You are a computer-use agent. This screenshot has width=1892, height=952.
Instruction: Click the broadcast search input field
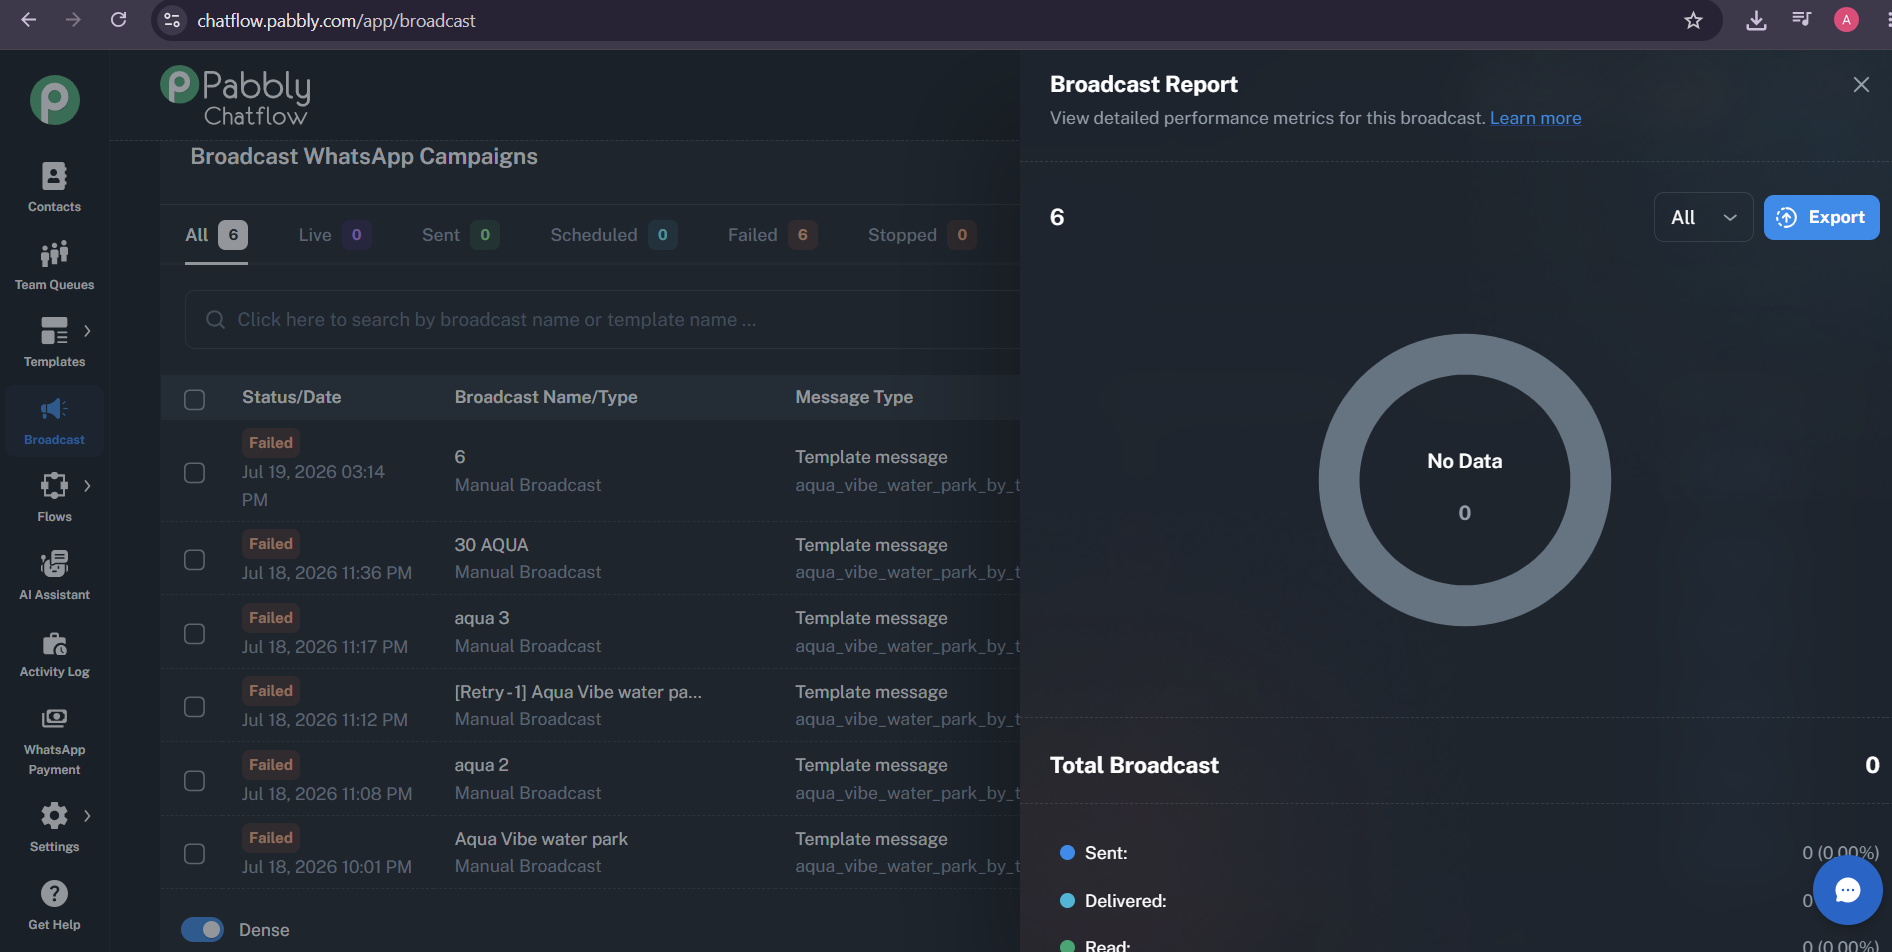click(602, 320)
